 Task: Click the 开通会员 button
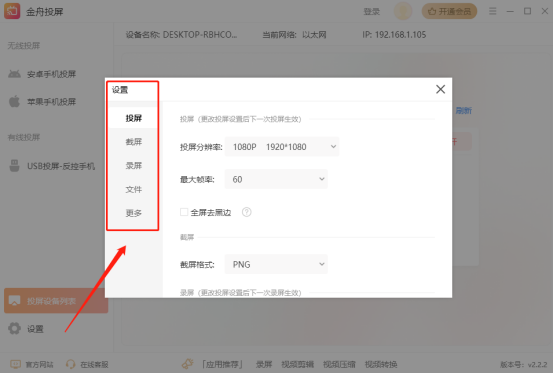(449, 11)
